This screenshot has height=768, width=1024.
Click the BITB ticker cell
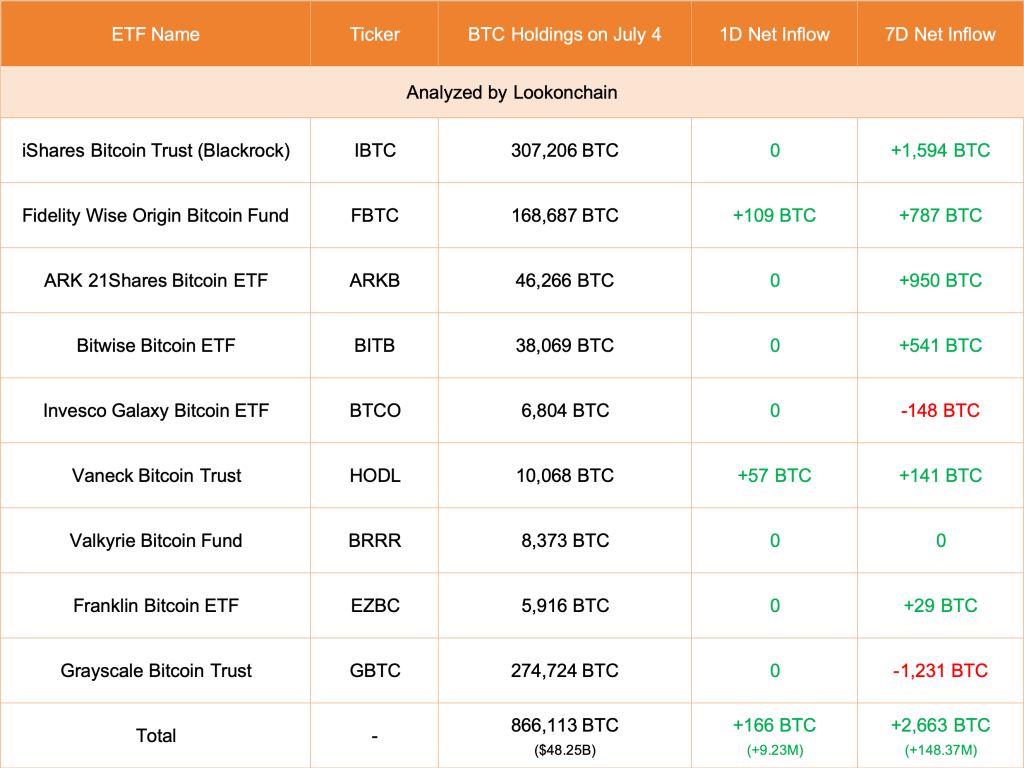(375, 346)
